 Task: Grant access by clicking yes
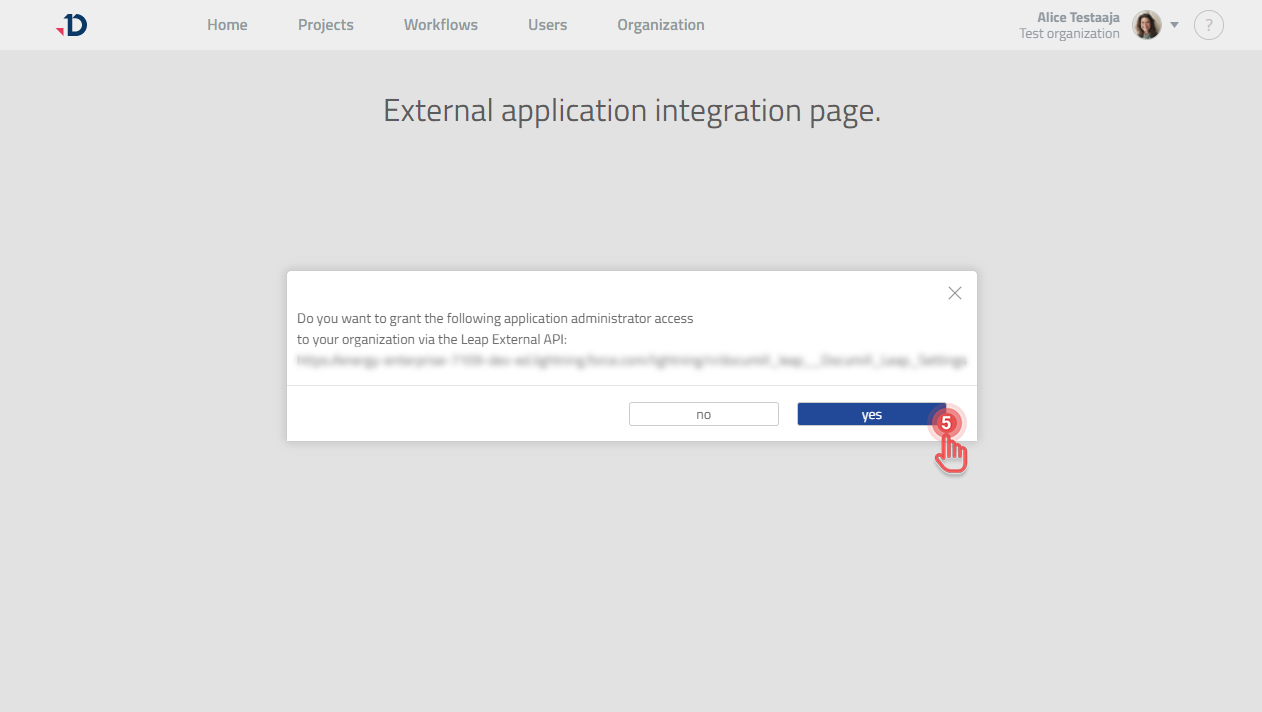pos(871,413)
